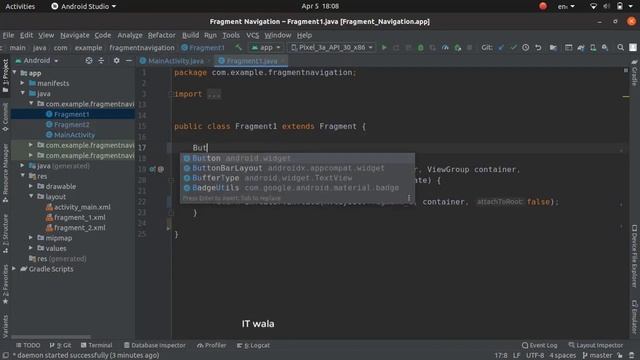Open the TODO tool window

pos(28,345)
